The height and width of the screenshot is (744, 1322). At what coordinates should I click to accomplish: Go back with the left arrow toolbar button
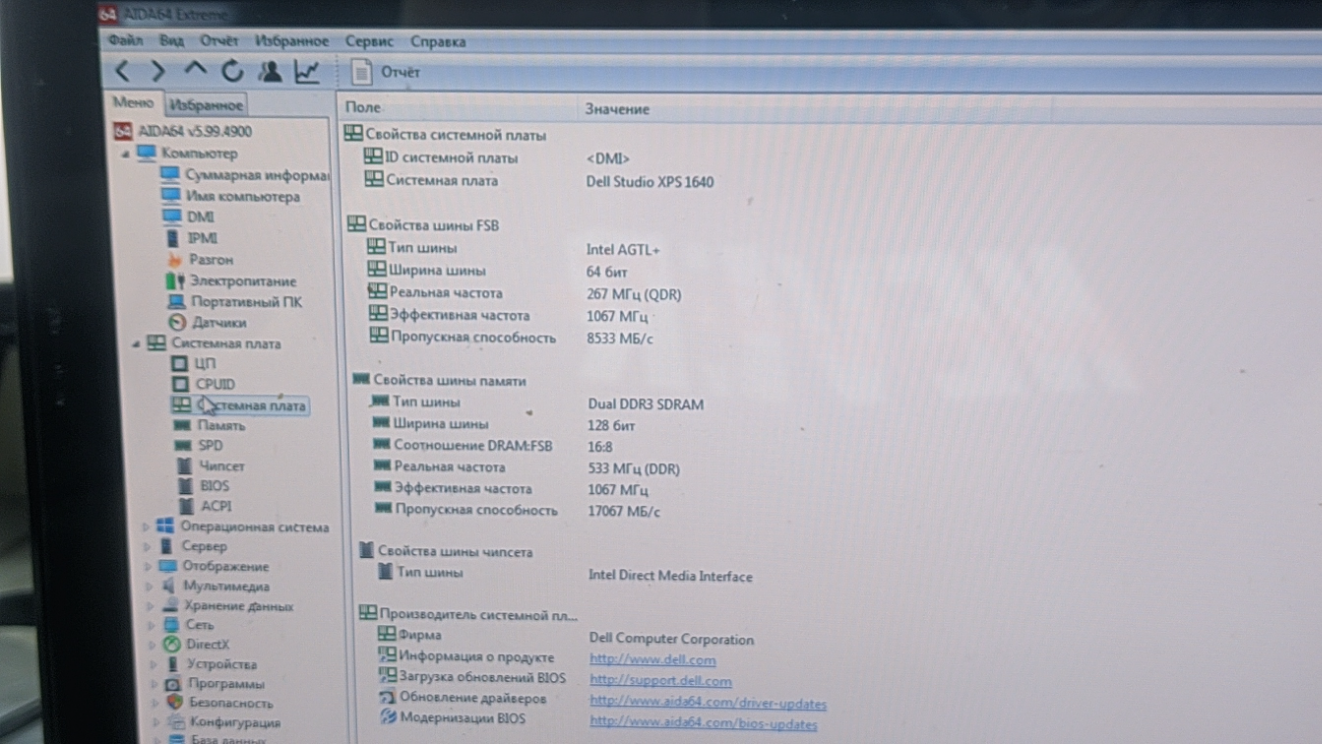(x=122, y=71)
